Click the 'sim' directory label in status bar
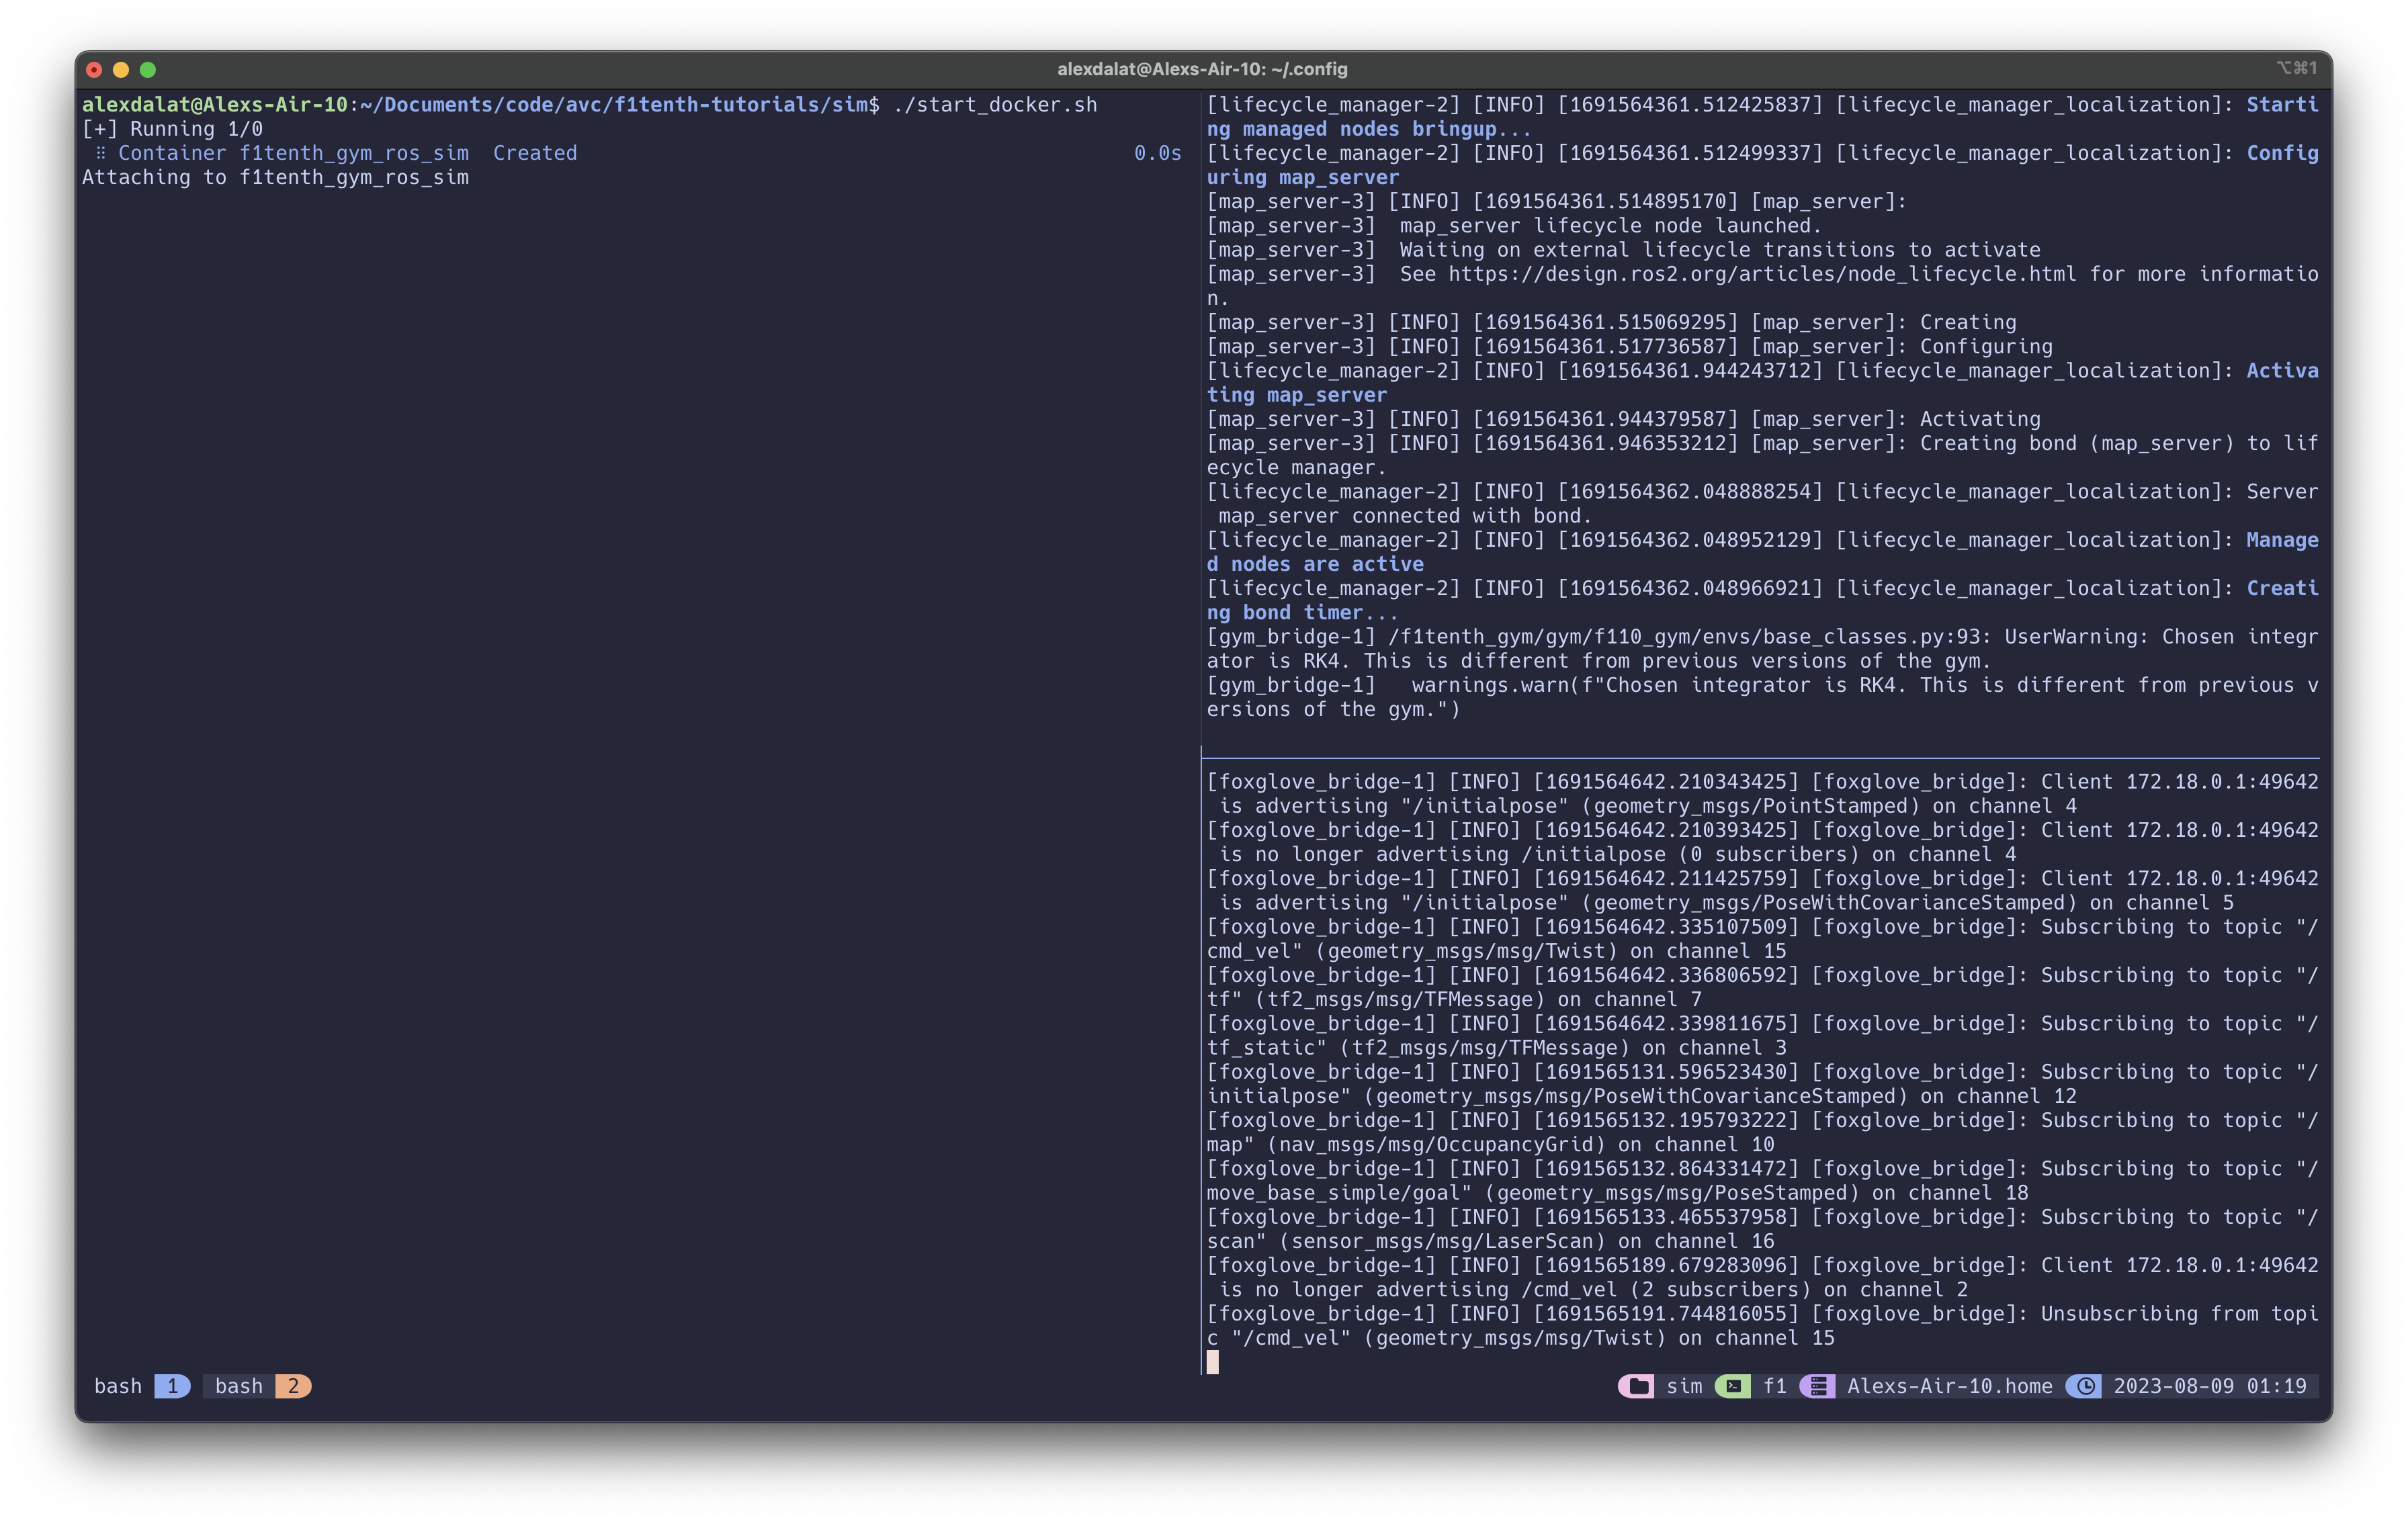The image size is (2408, 1522). click(x=1684, y=1386)
